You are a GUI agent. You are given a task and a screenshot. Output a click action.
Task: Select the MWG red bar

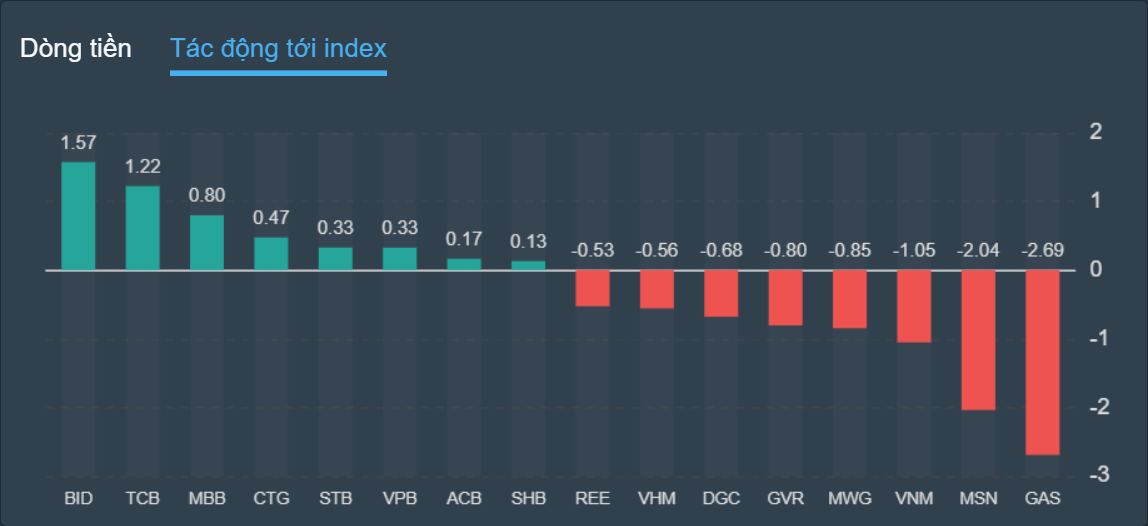(x=849, y=299)
